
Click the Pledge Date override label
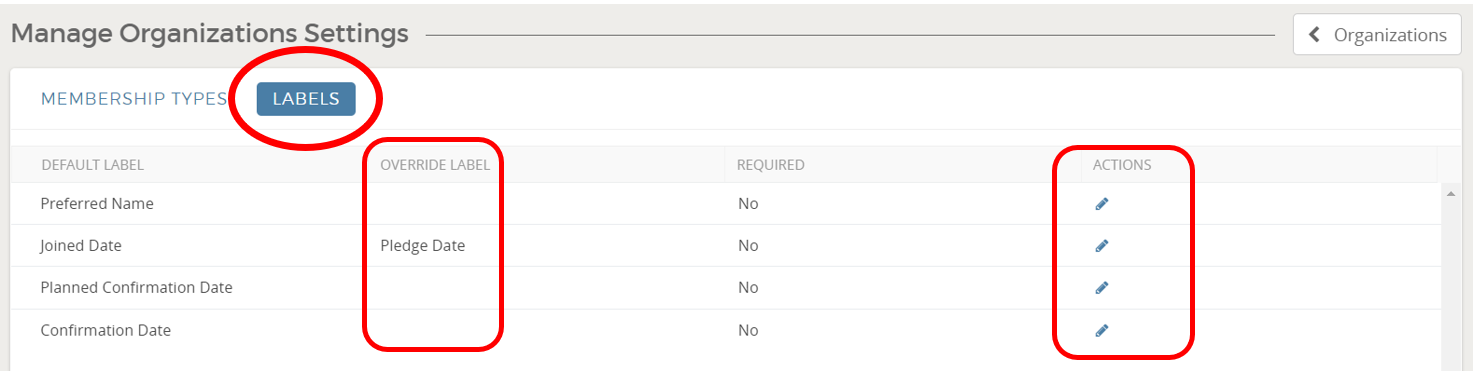coord(422,246)
